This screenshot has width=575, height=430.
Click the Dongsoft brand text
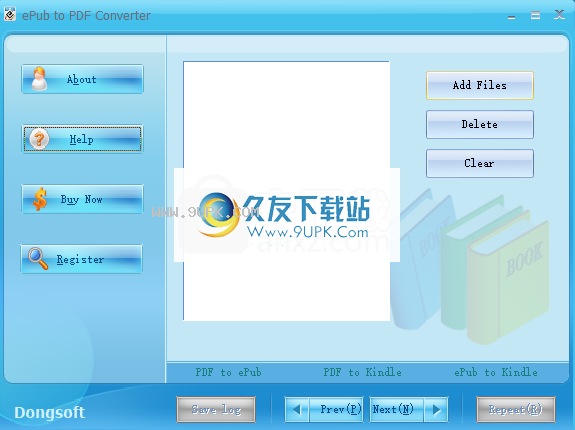tap(50, 412)
